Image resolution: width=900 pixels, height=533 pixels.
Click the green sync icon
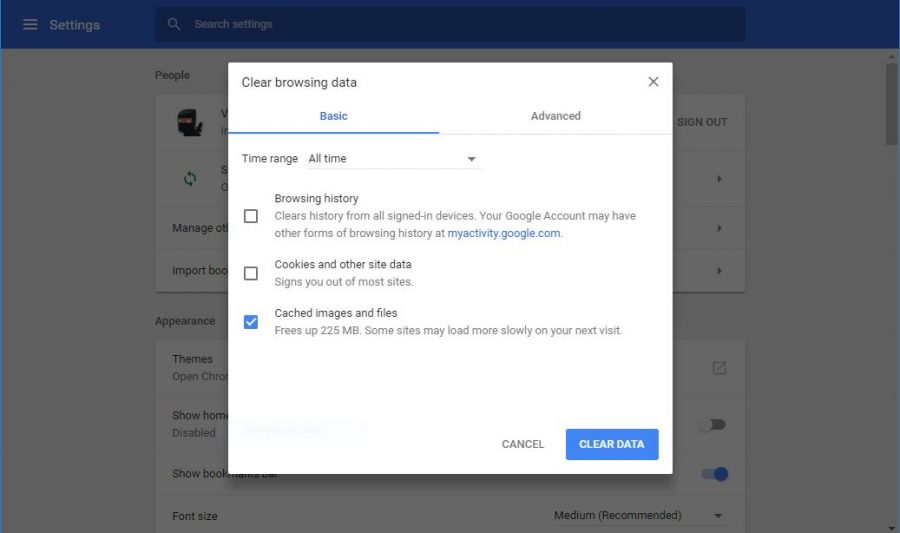pos(190,179)
